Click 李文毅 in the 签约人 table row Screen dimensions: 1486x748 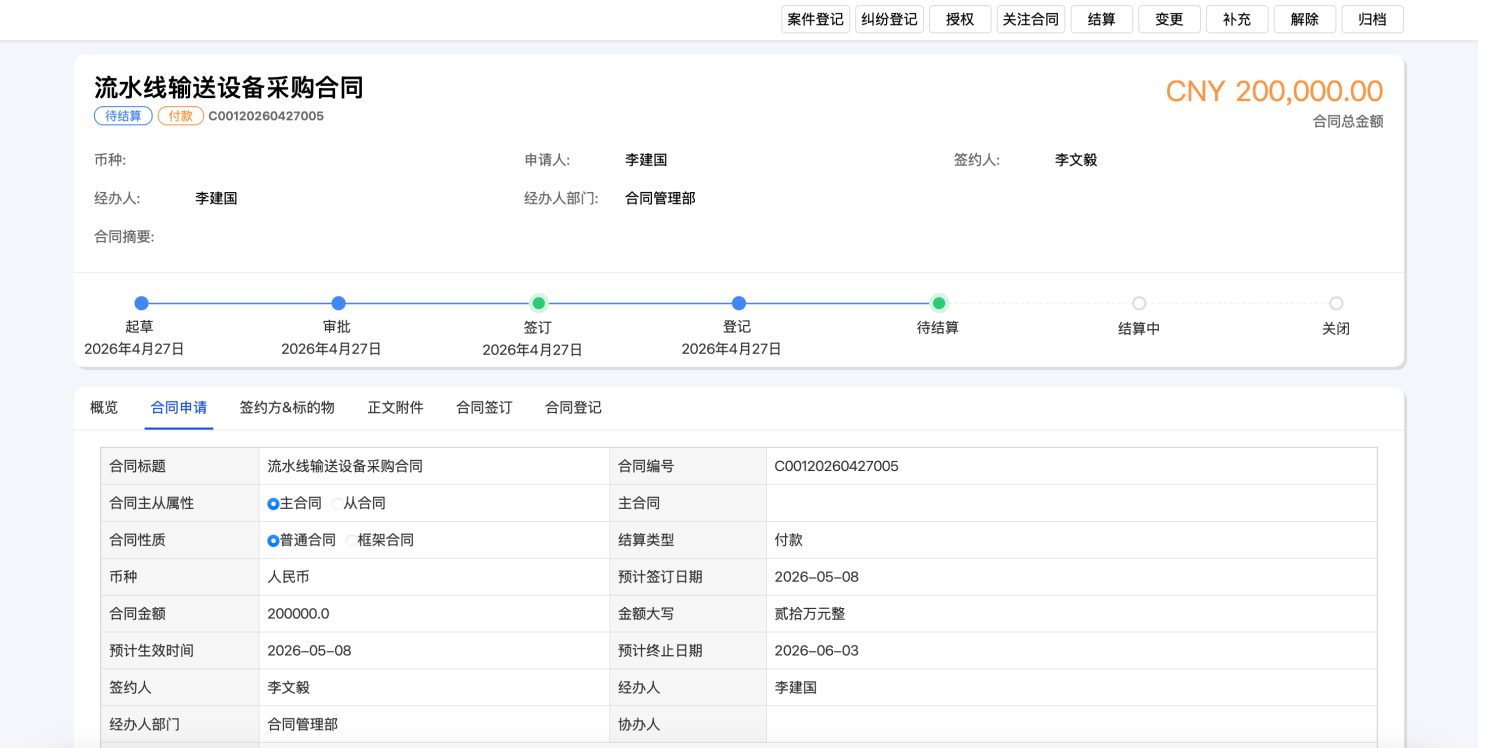[288, 688]
